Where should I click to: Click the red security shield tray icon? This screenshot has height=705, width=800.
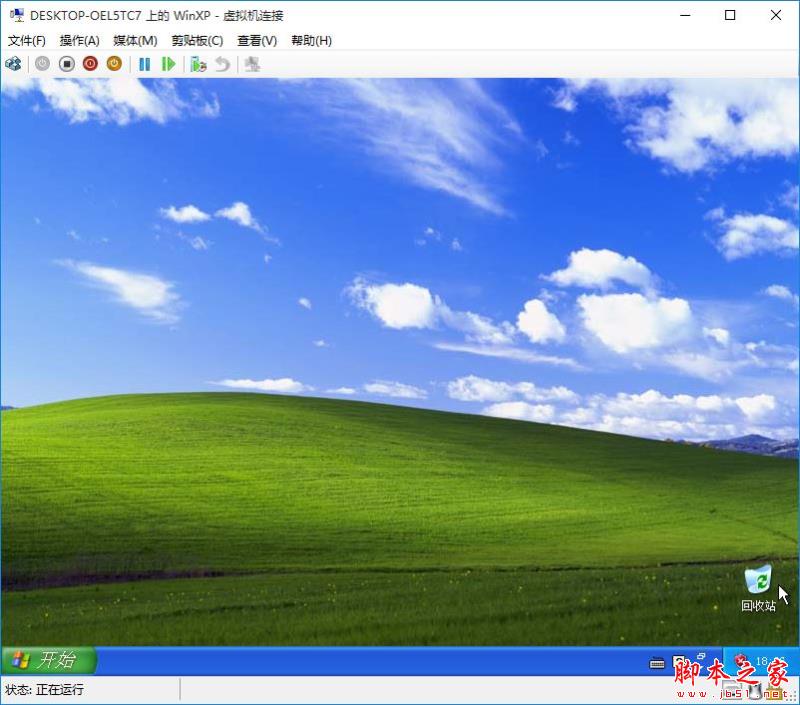[x=740, y=661]
